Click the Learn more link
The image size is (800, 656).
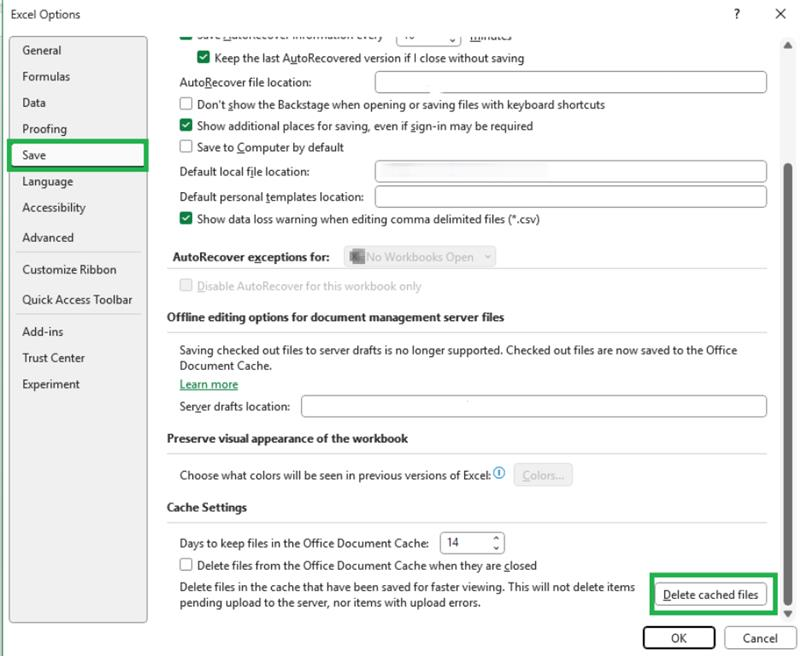209,384
